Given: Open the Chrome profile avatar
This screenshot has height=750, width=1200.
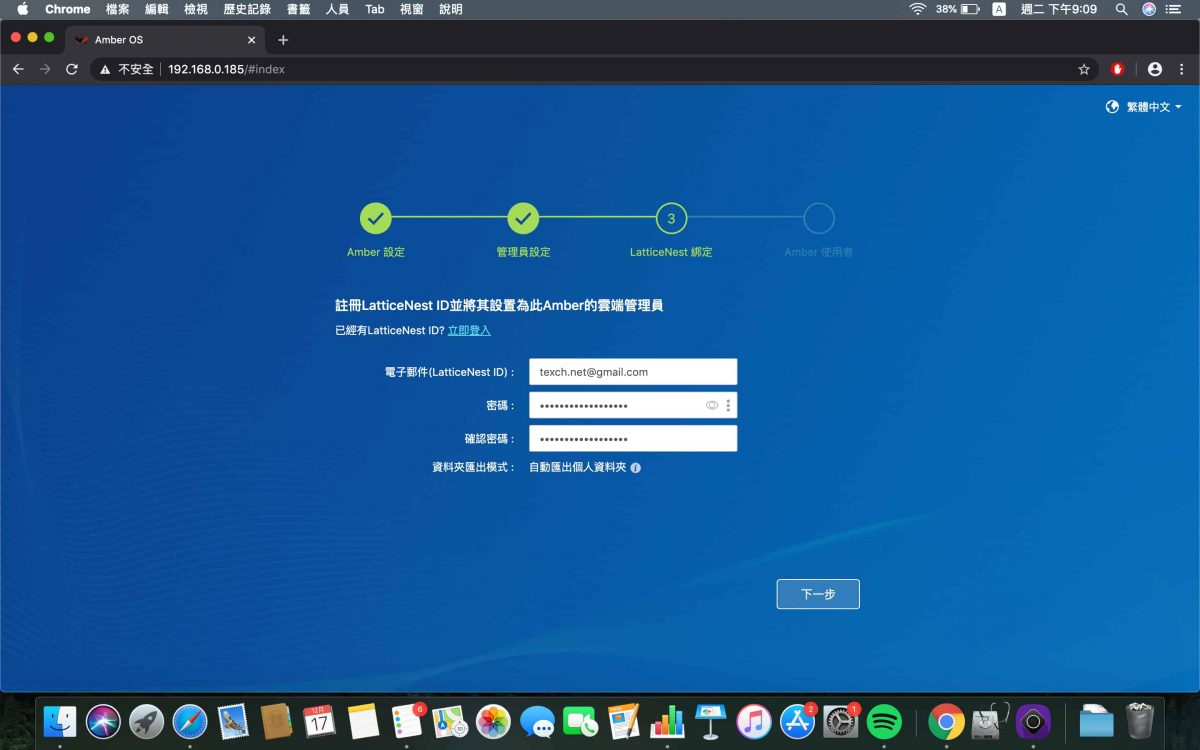Looking at the screenshot, I should tap(1155, 69).
